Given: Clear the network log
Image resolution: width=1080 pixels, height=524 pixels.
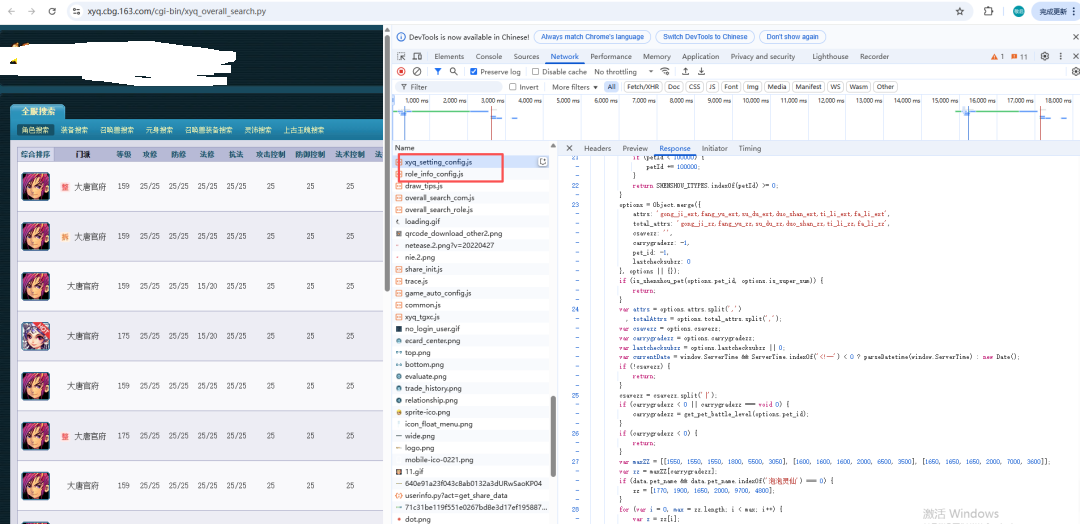Looking at the screenshot, I should click(417, 72).
